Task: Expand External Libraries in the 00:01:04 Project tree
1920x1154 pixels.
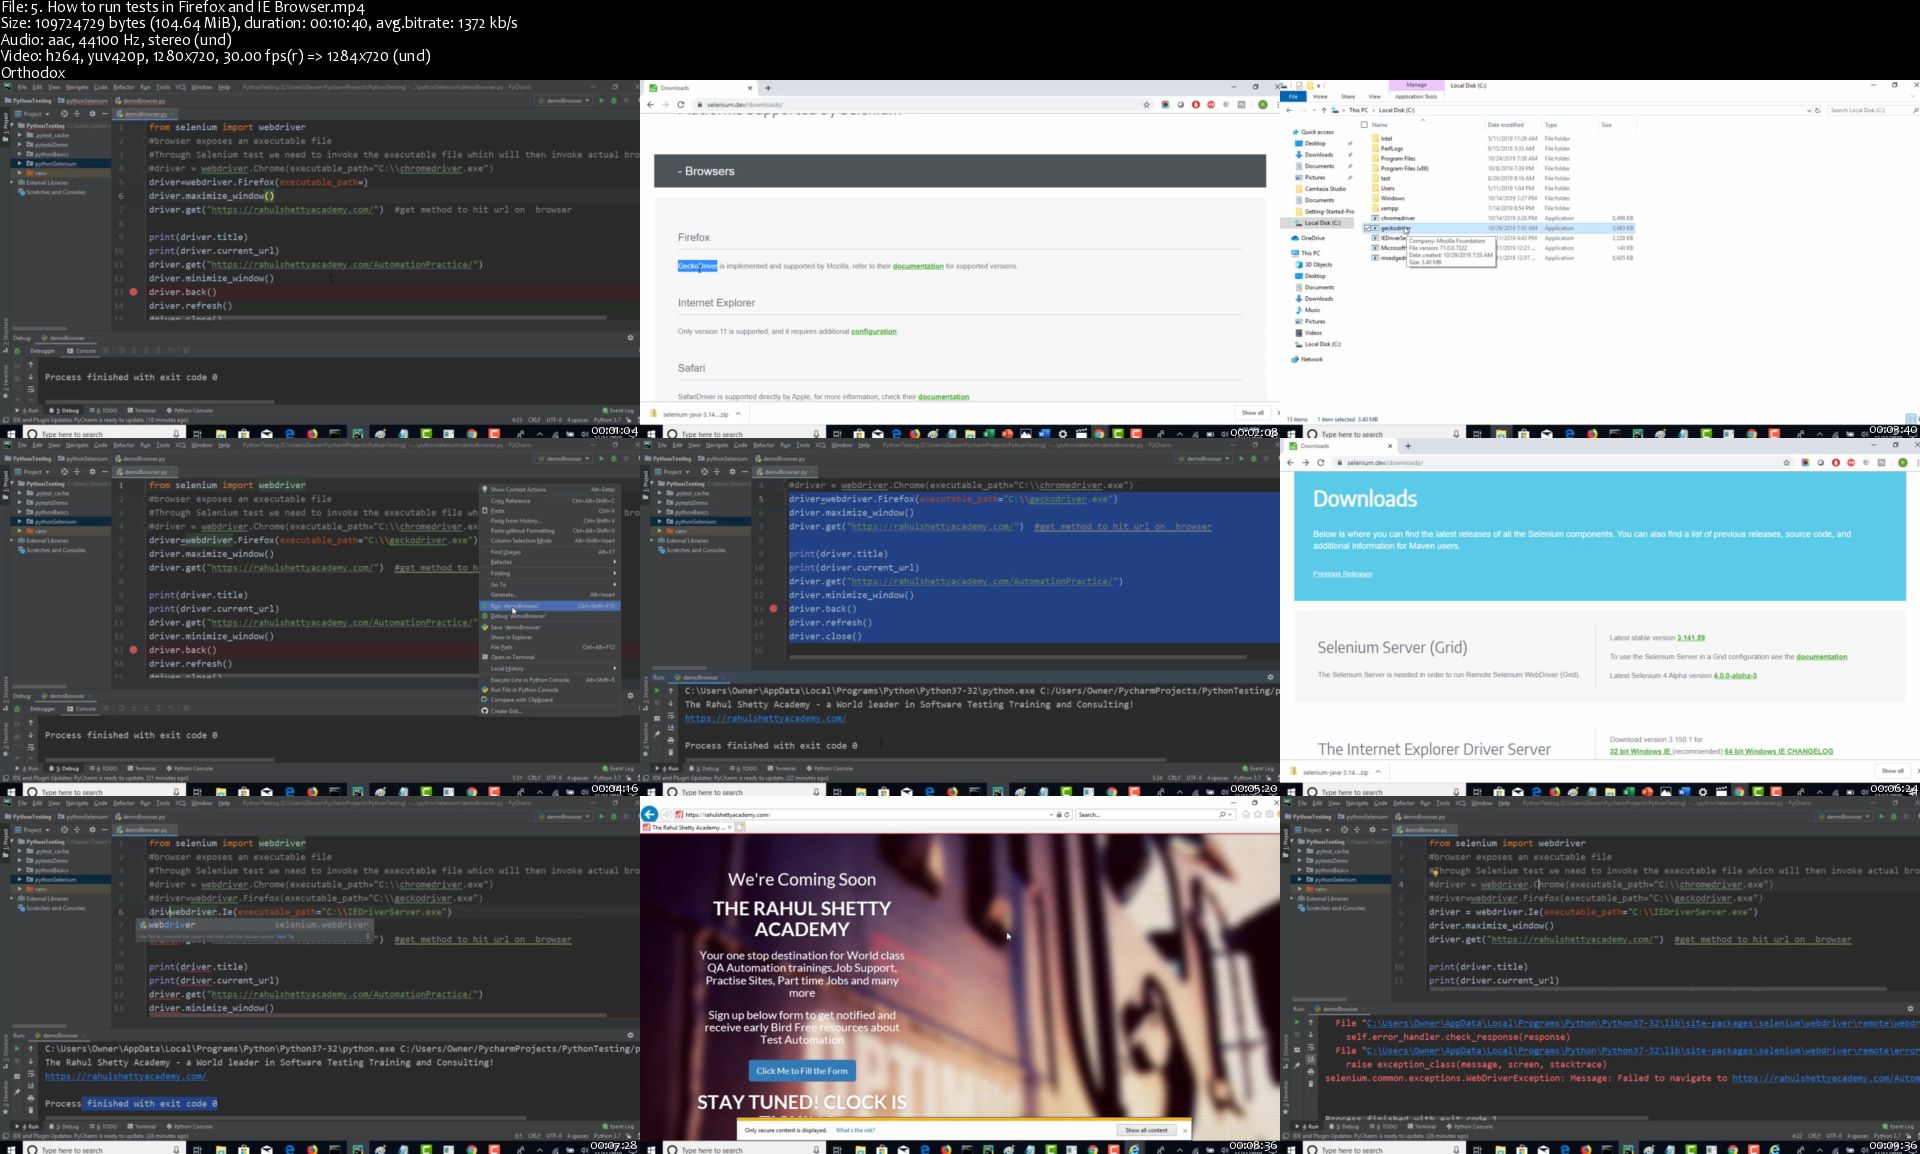Action: (x=12, y=182)
